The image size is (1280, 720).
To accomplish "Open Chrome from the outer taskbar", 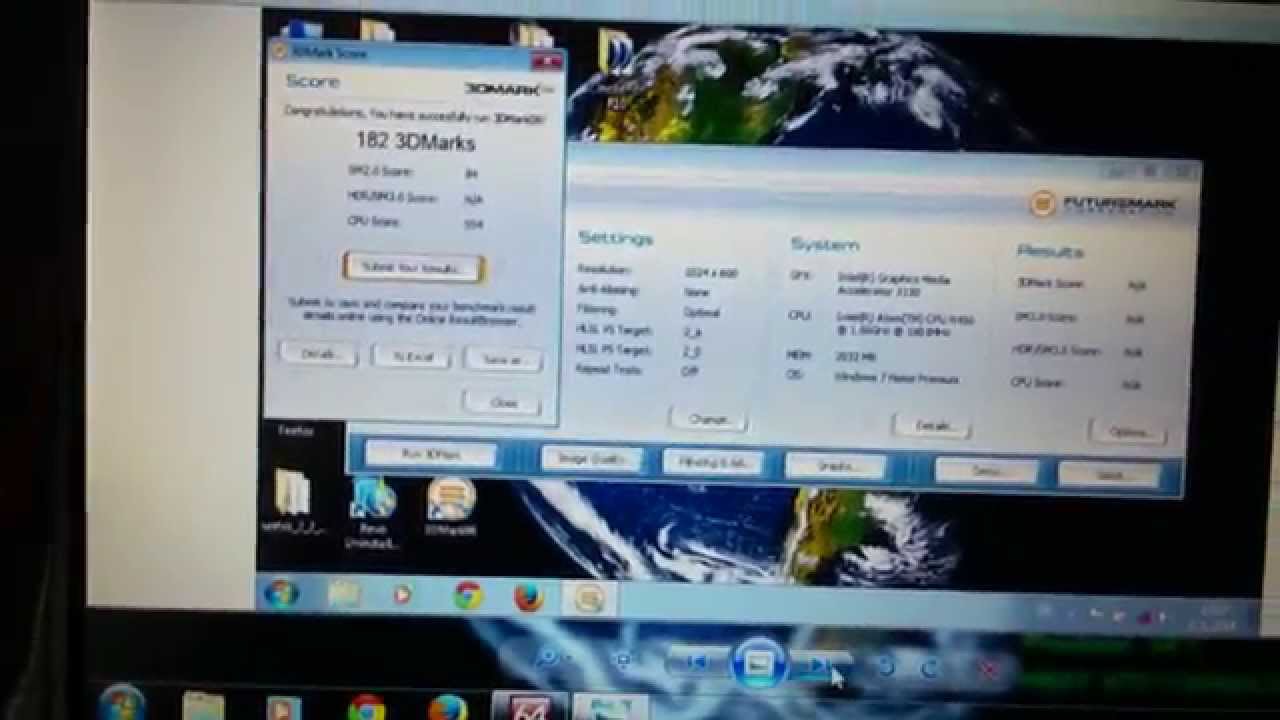I will pos(367,709).
